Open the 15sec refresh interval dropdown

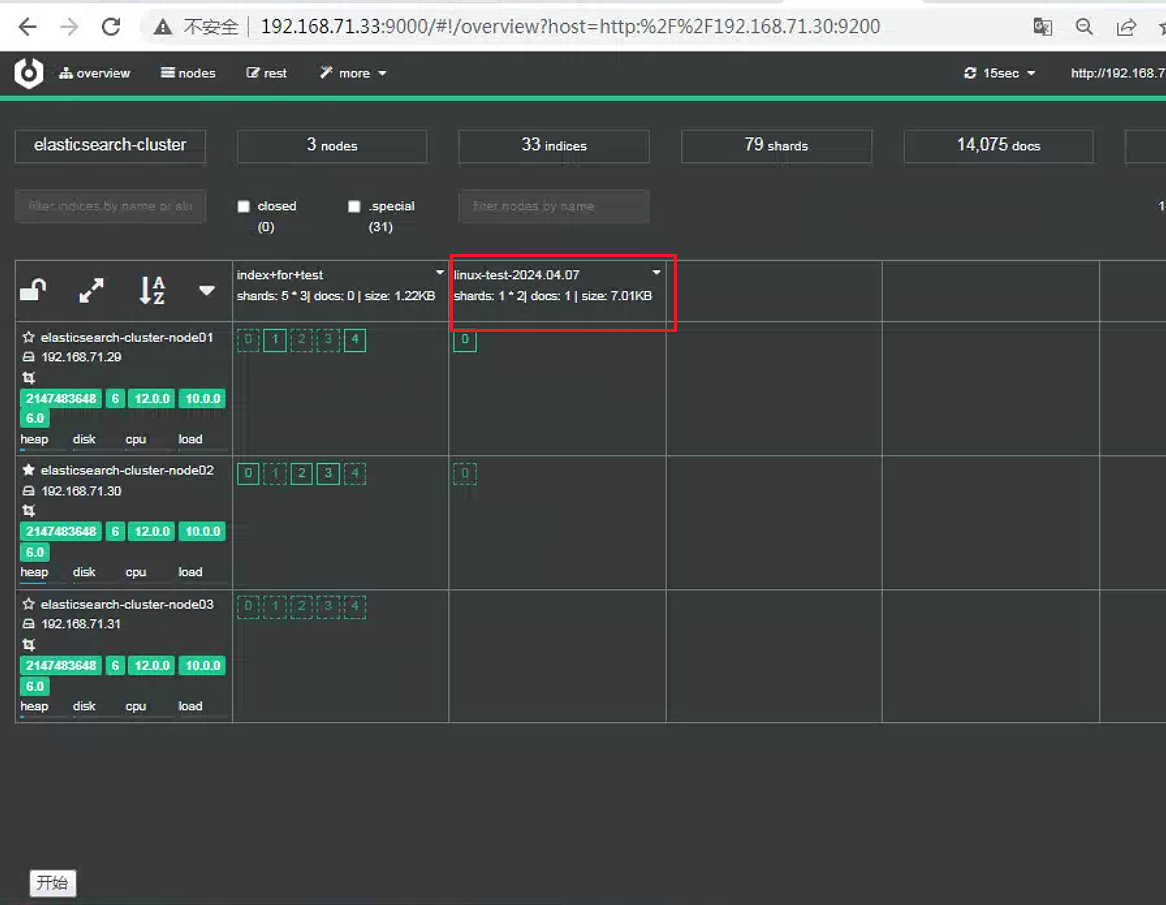click(x=999, y=73)
